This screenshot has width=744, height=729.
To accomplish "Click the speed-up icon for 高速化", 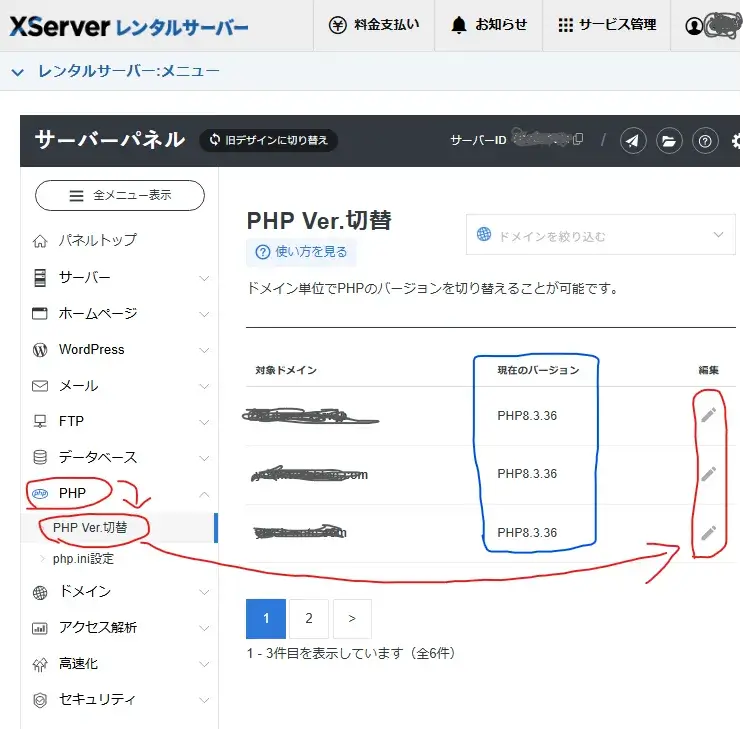I will 40,664.
